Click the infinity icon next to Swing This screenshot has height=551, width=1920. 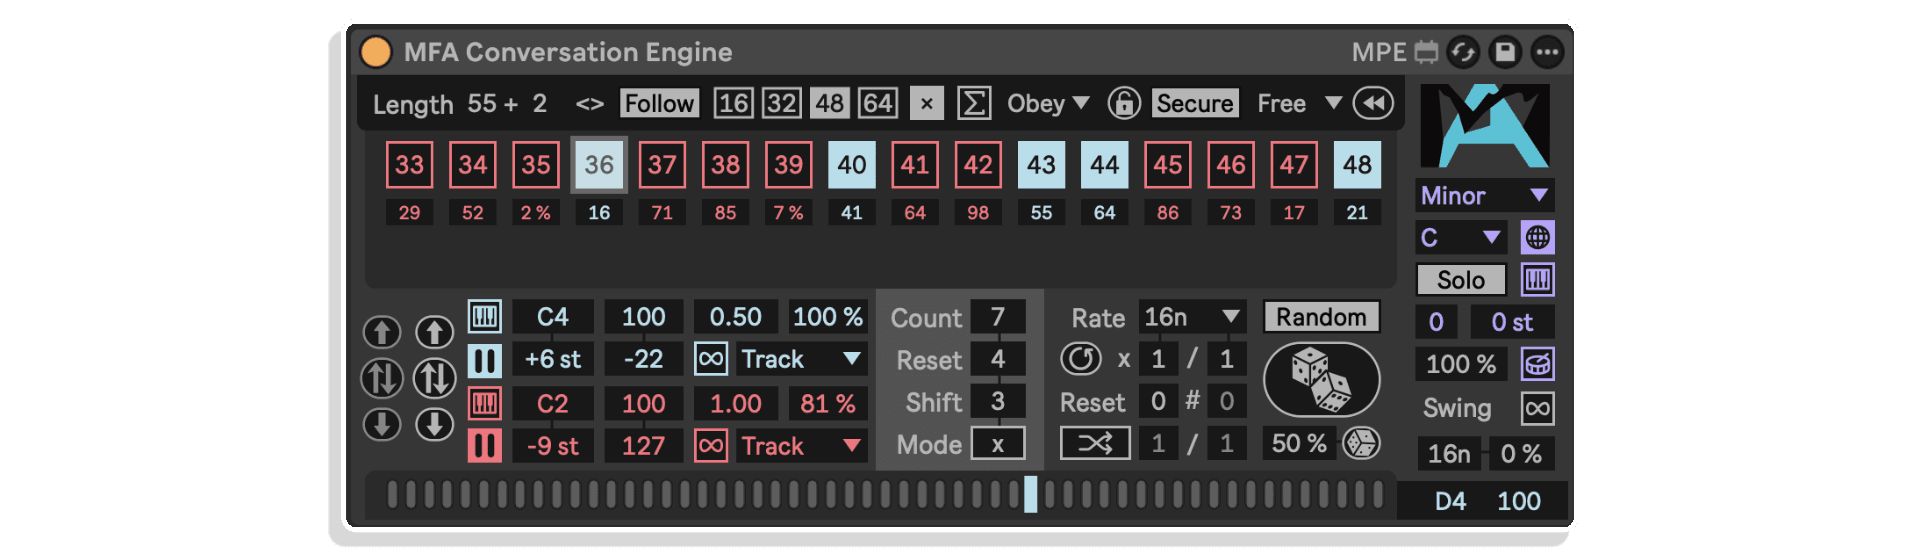pos(1538,408)
